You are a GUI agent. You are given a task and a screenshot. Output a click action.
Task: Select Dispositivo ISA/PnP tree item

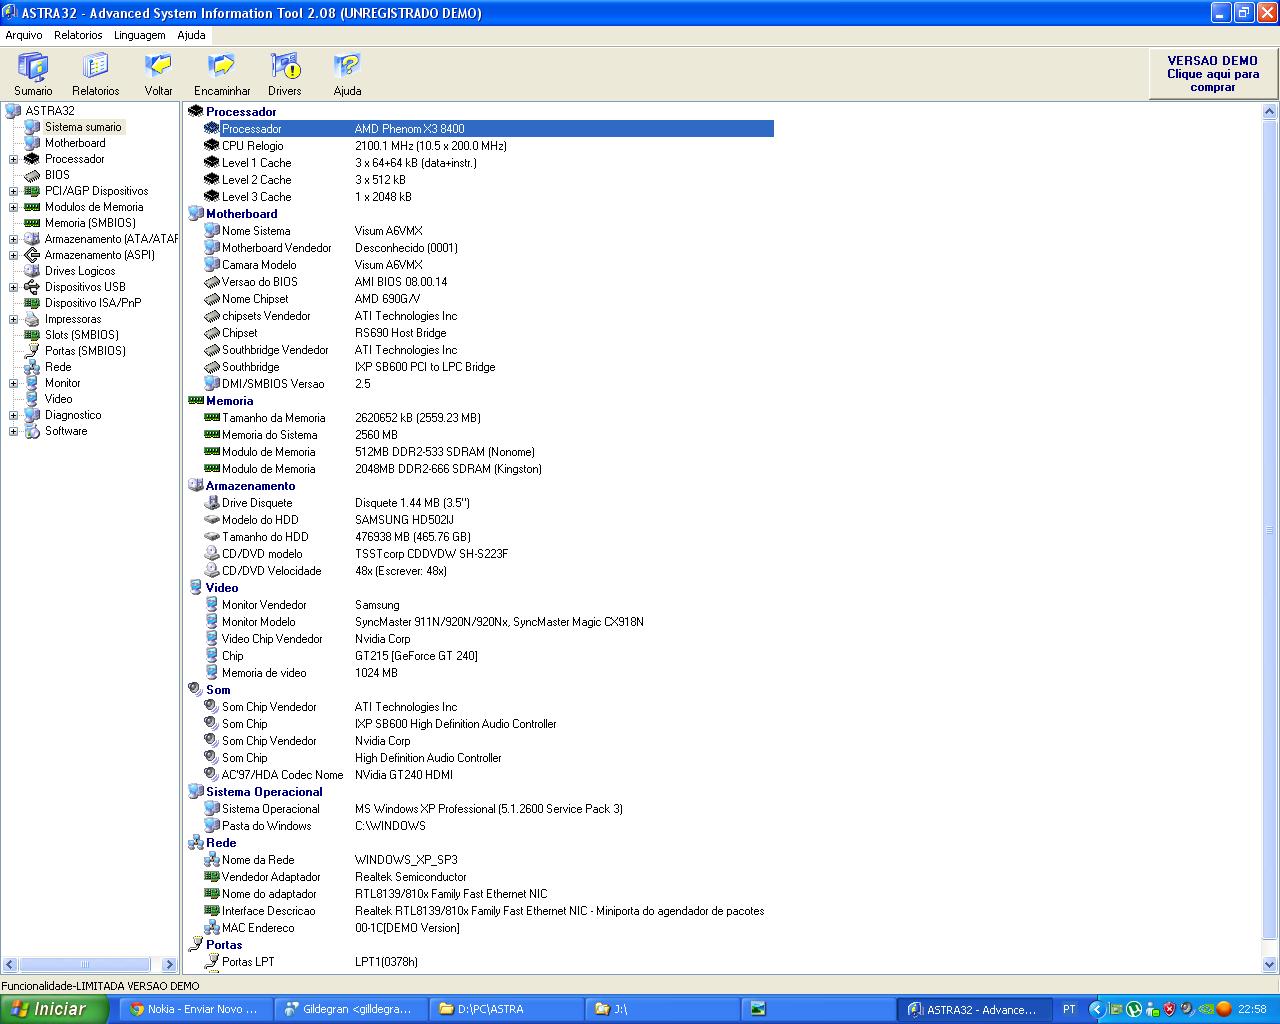(x=93, y=303)
